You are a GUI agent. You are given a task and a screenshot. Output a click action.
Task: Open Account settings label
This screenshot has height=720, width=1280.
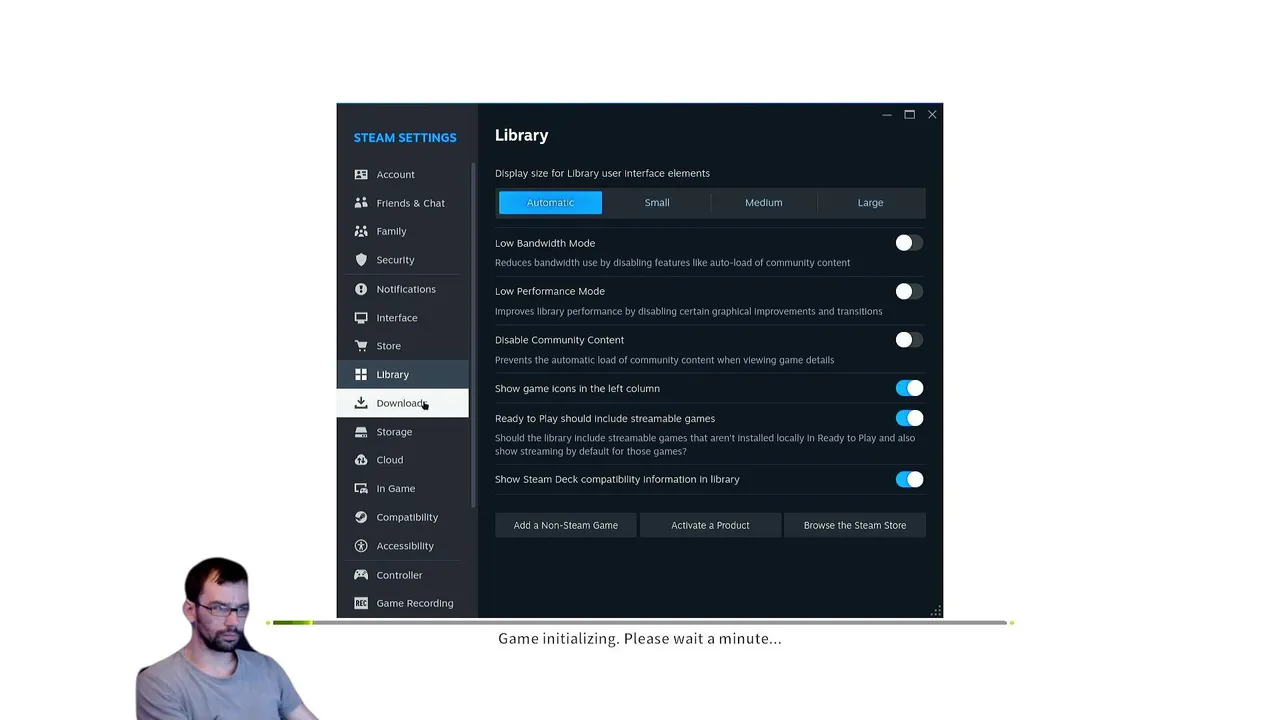[395, 174]
